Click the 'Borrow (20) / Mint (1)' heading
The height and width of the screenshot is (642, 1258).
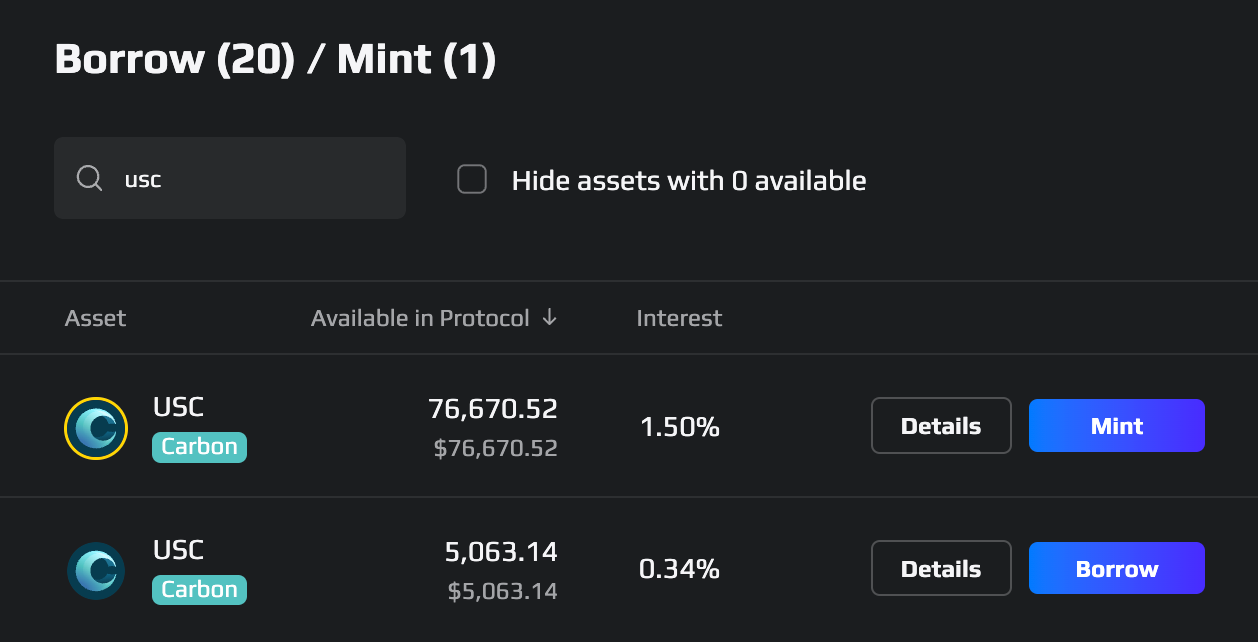click(x=275, y=60)
